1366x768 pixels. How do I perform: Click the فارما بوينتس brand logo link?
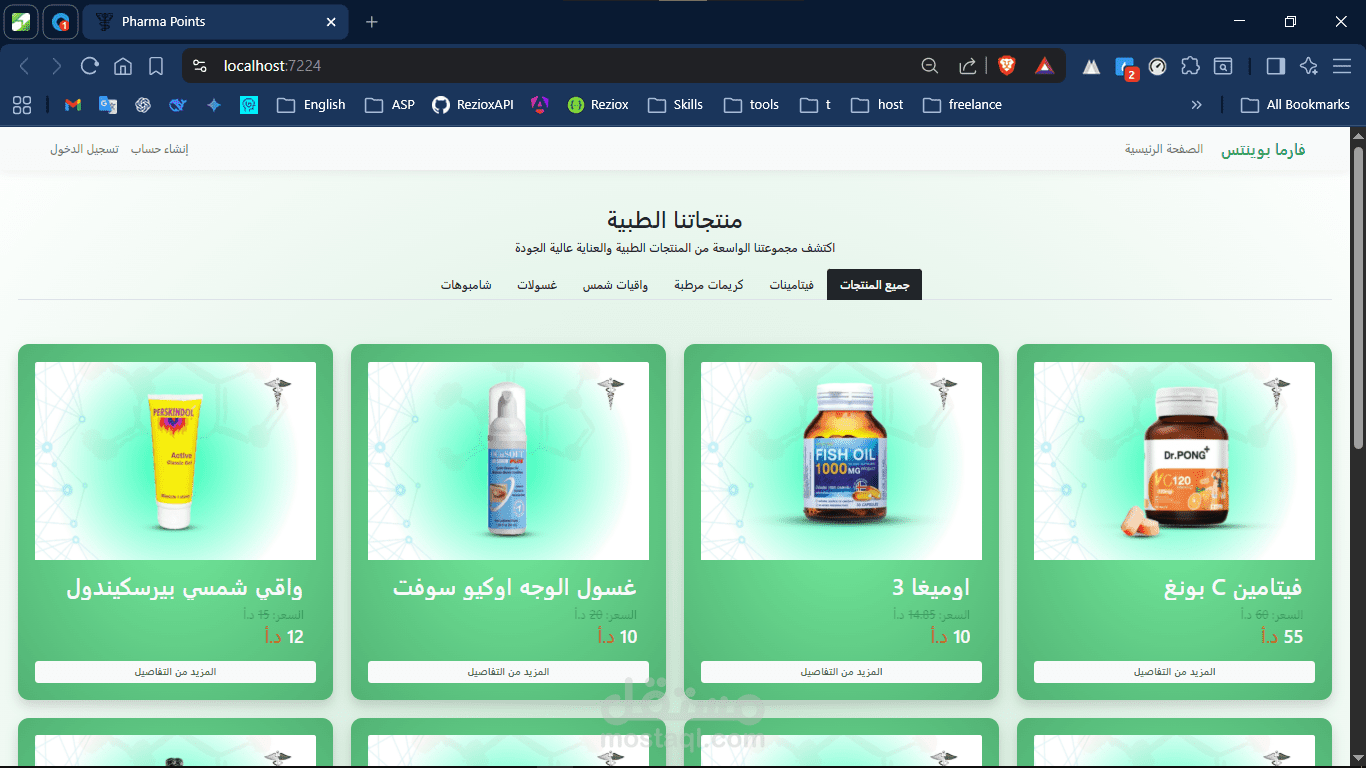[x=1263, y=150]
